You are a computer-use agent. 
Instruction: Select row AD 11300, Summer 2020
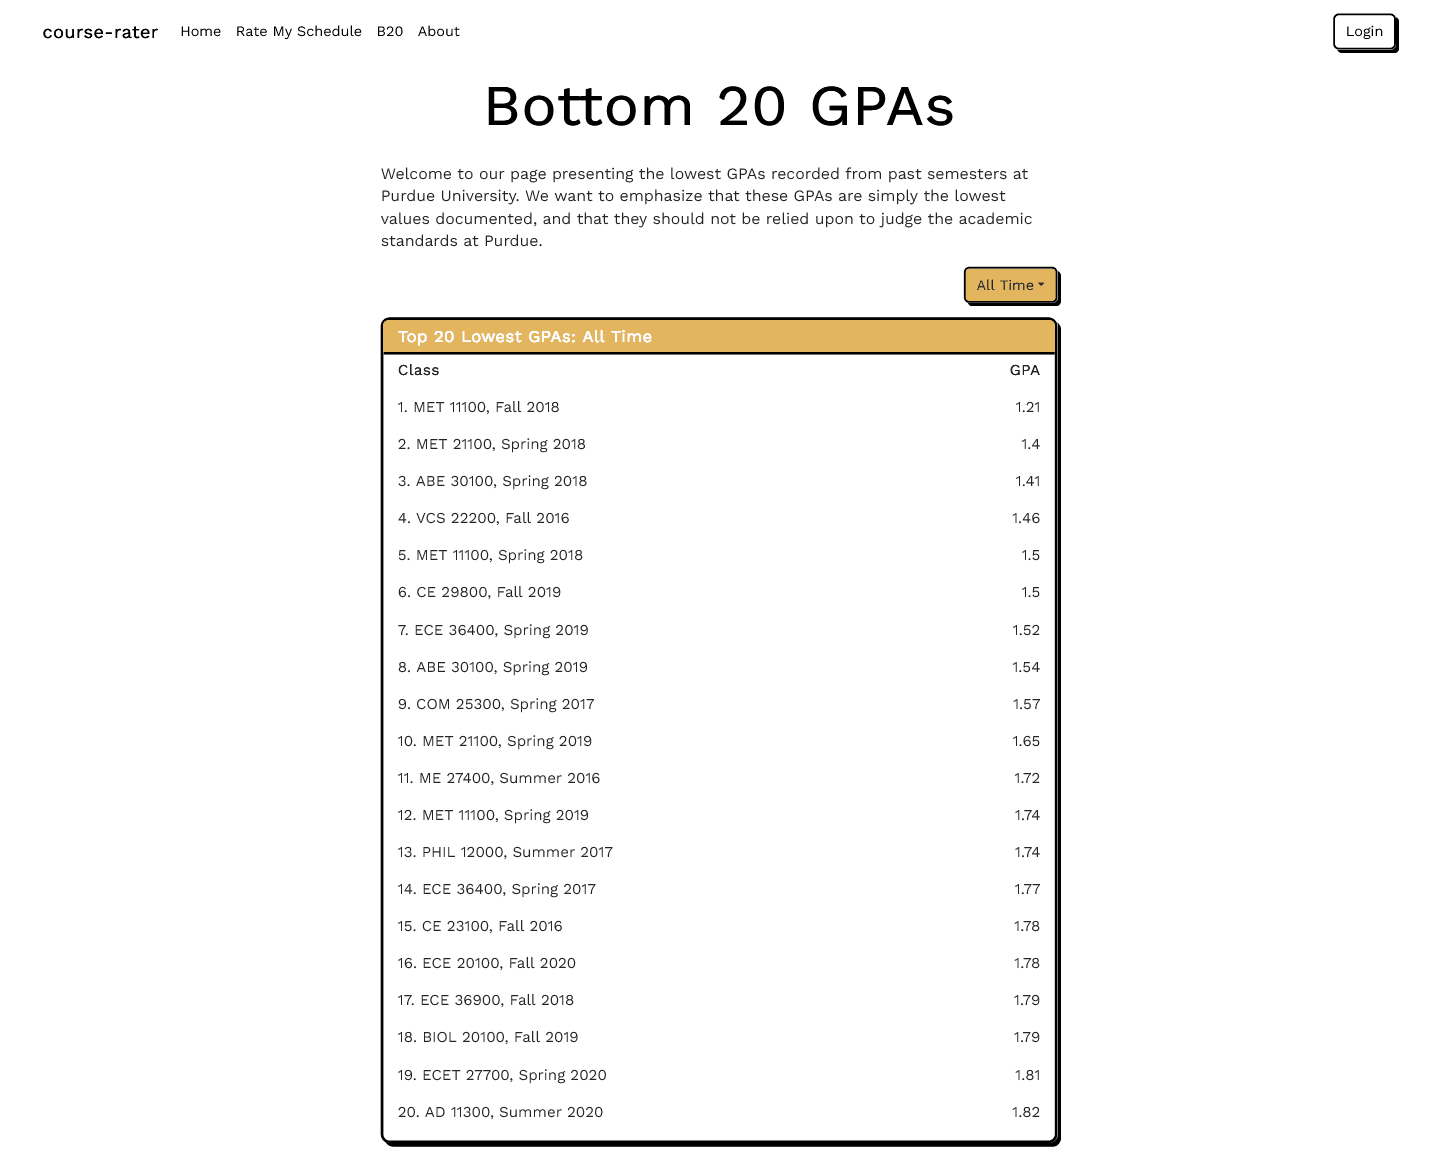(x=719, y=1112)
